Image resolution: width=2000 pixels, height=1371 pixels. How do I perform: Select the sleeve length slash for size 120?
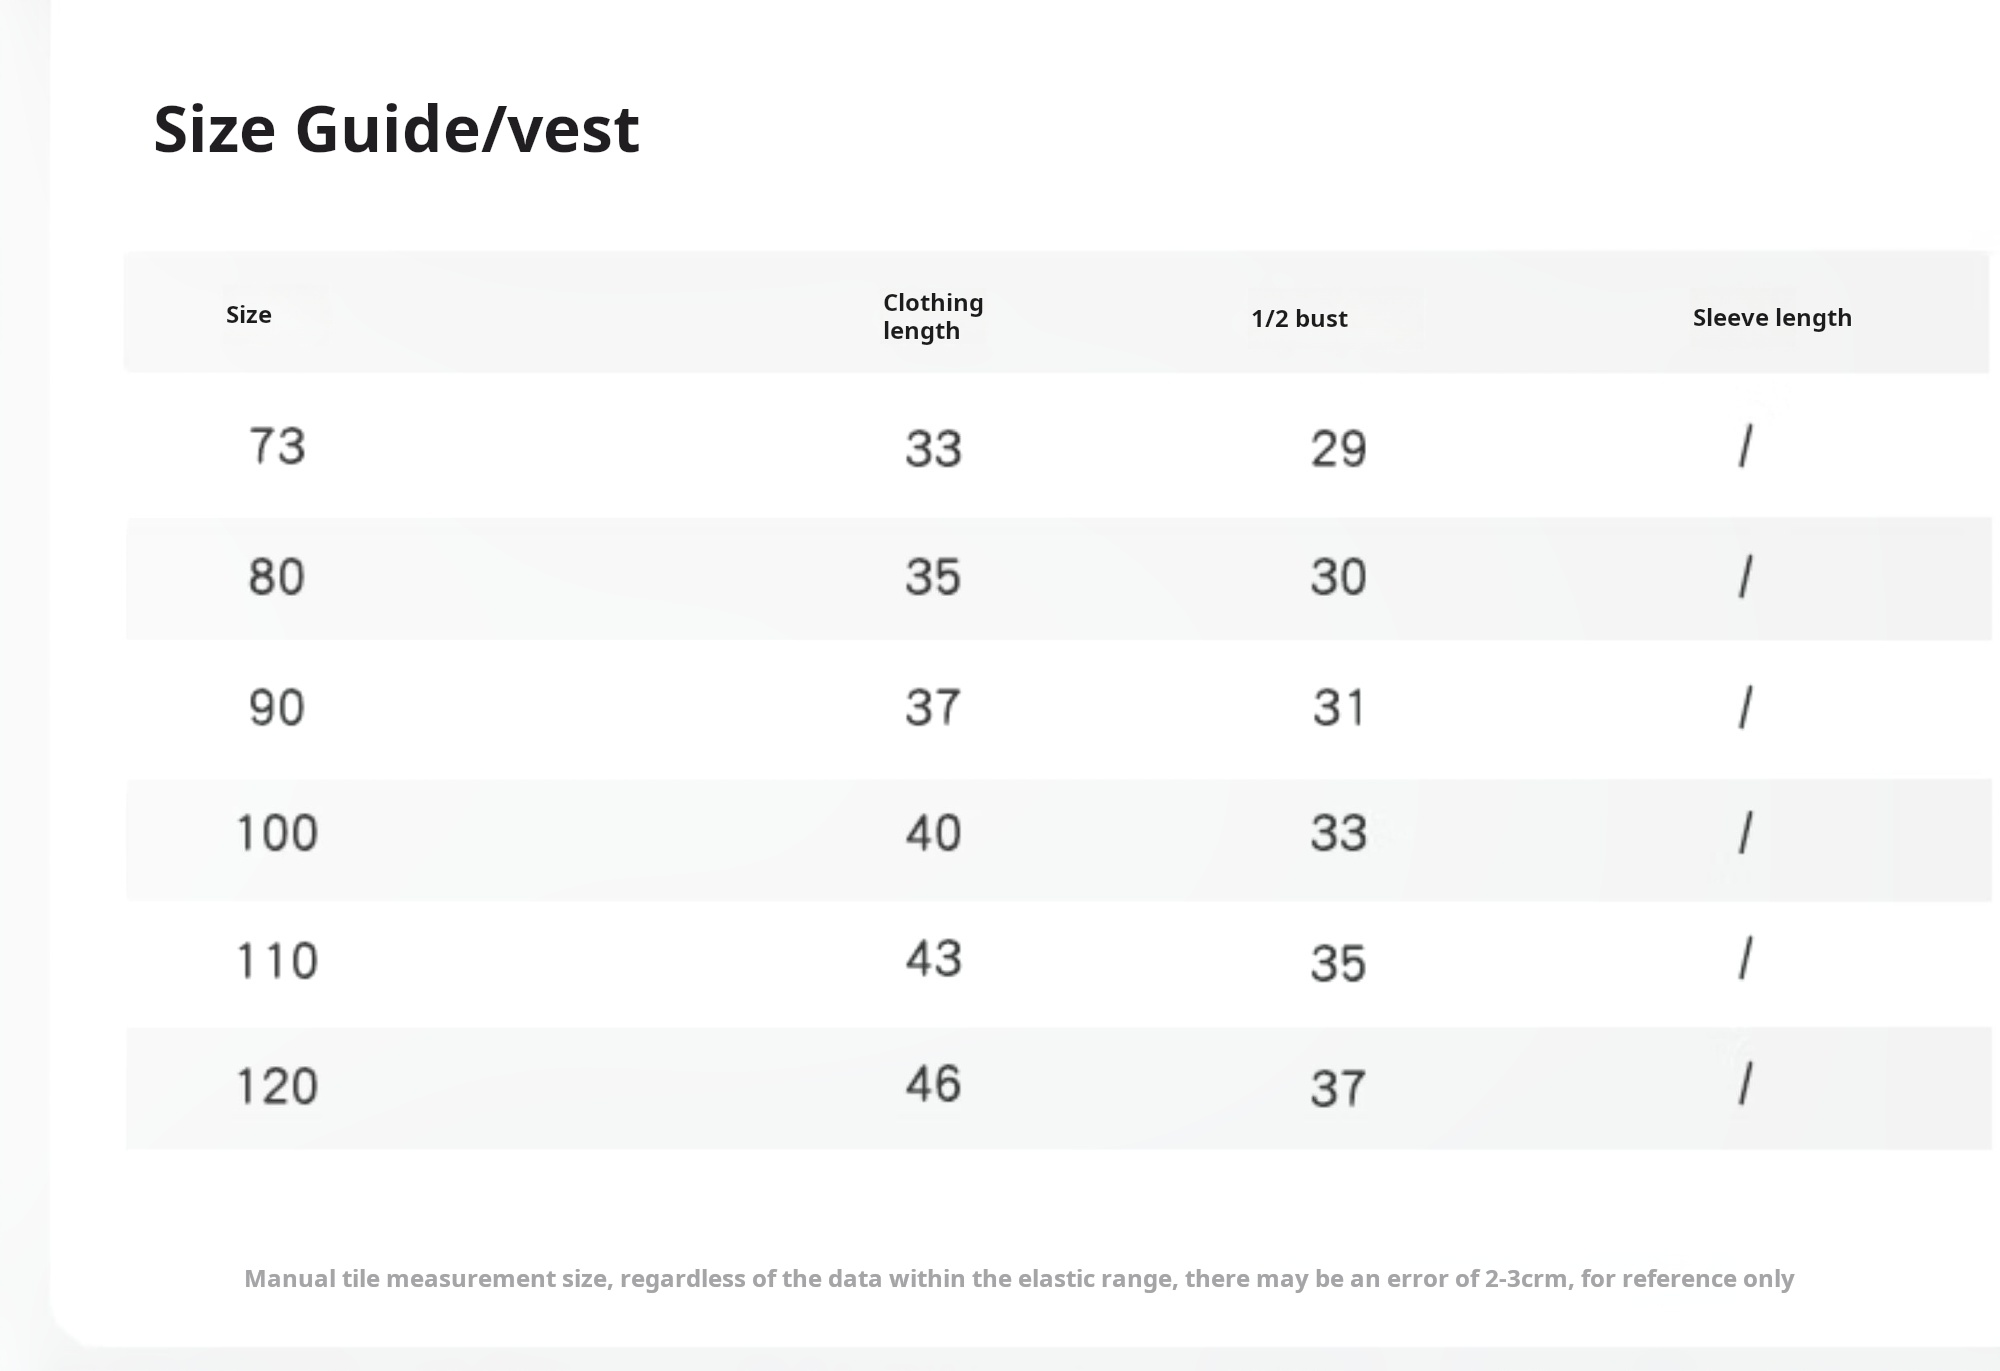click(x=1745, y=1084)
